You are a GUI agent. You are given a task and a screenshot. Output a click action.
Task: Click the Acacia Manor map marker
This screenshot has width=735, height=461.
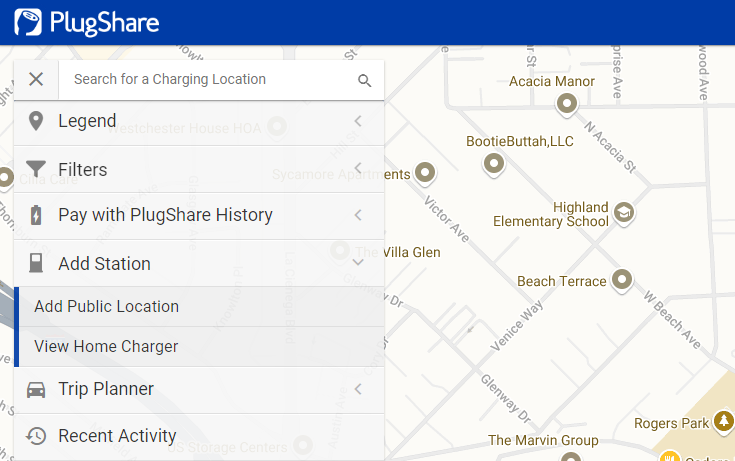[x=567, y=103]
